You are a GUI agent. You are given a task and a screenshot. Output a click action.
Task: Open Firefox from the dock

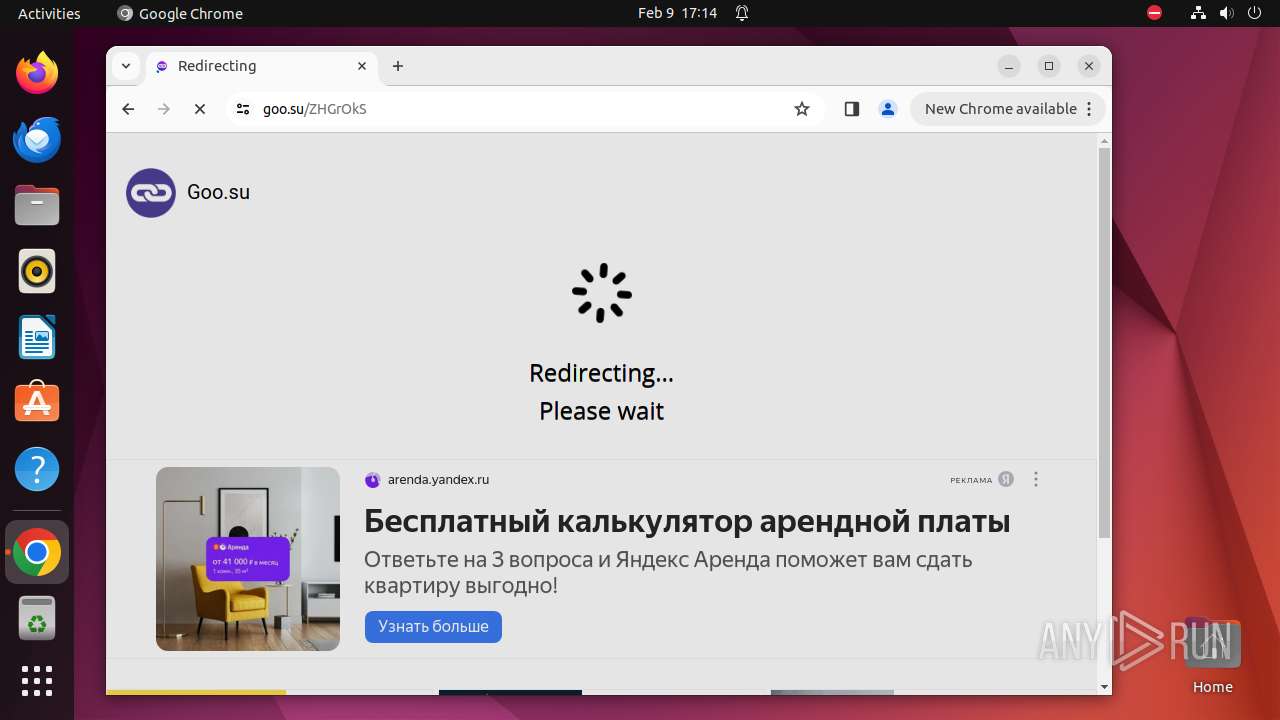point(37,73)
